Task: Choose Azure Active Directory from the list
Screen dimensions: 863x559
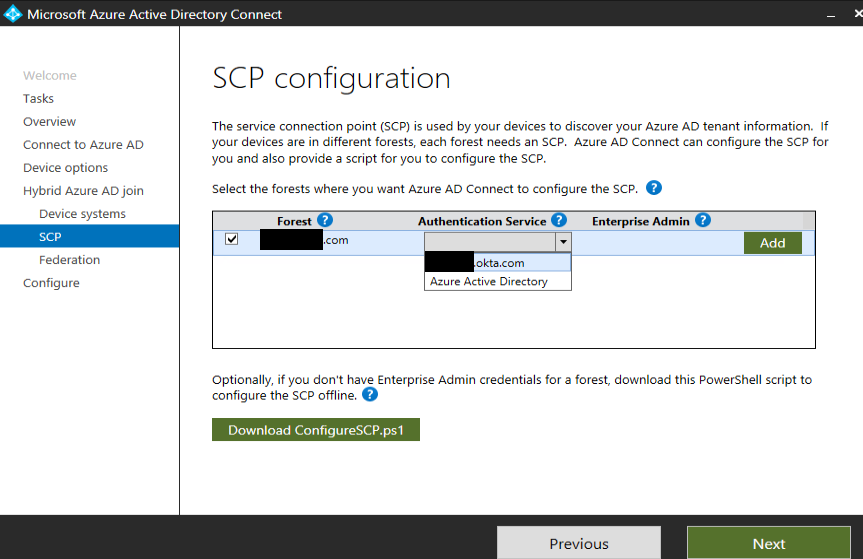Action: pyautogui.click(x=498, y=281)
